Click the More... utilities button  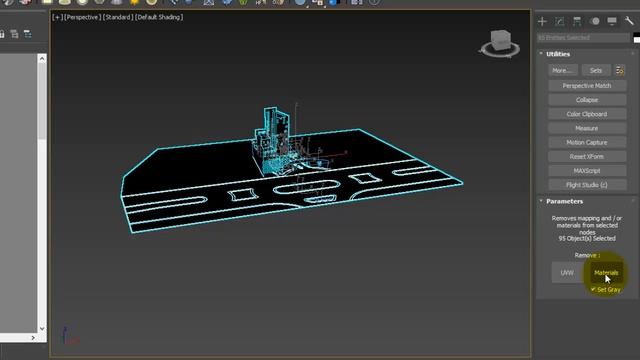[x=563, y=71]
